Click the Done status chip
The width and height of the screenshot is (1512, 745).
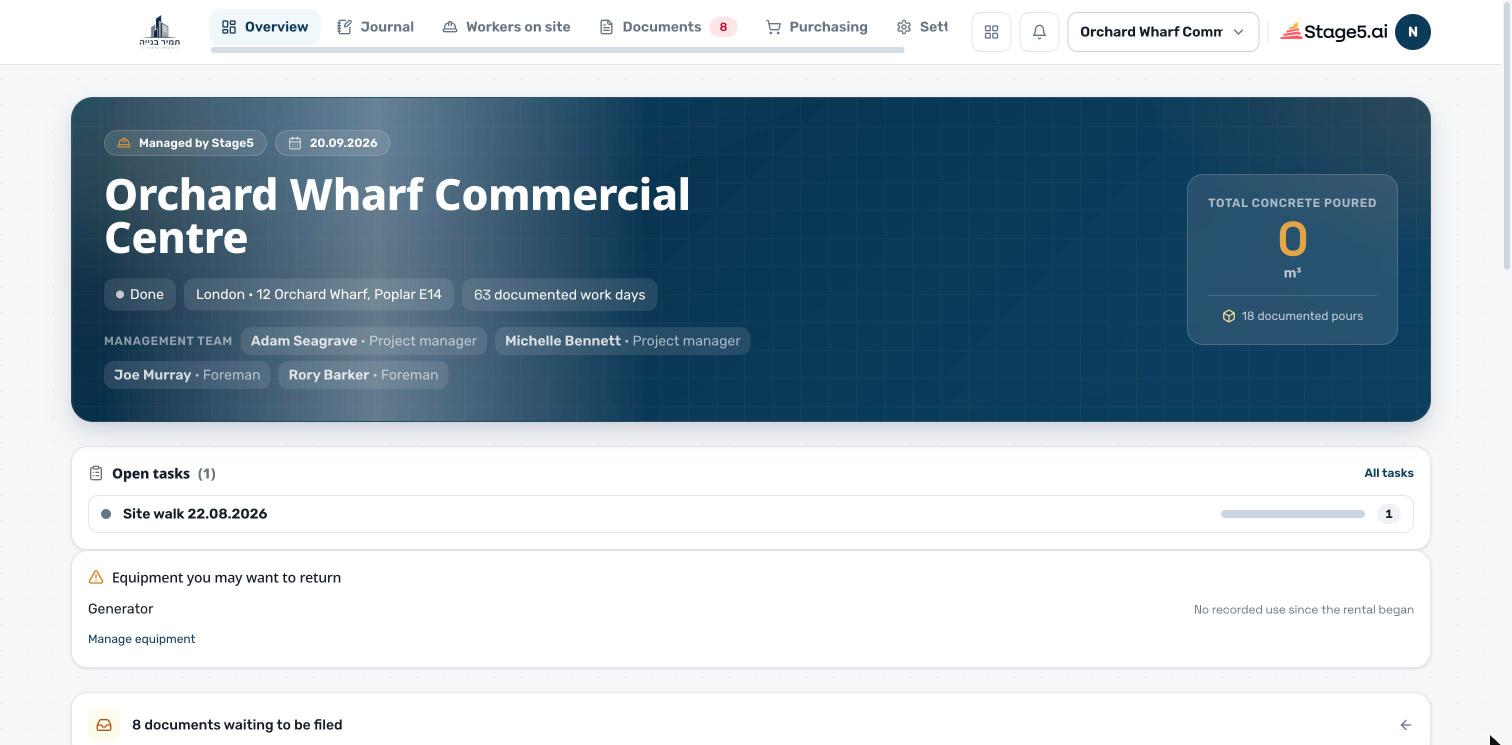click(x=140, y=294)
